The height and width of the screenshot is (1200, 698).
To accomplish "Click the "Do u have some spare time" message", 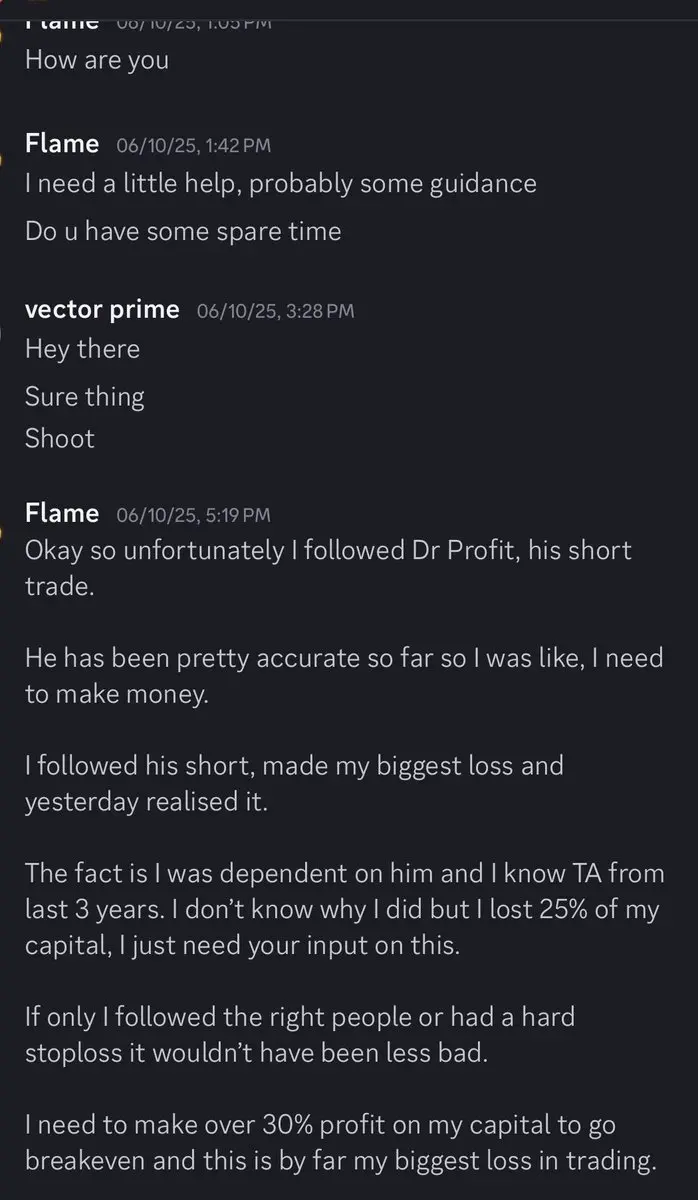I will (x=183, y=232).
